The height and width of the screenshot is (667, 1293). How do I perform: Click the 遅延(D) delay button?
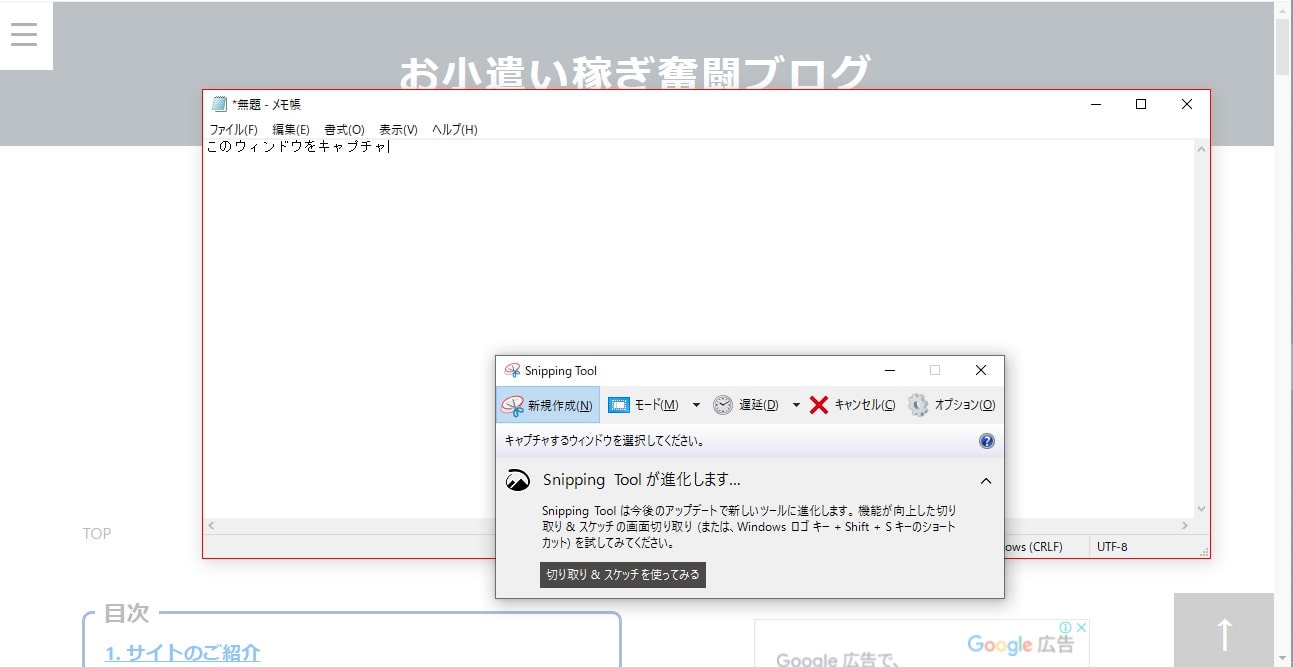(746, 405)
